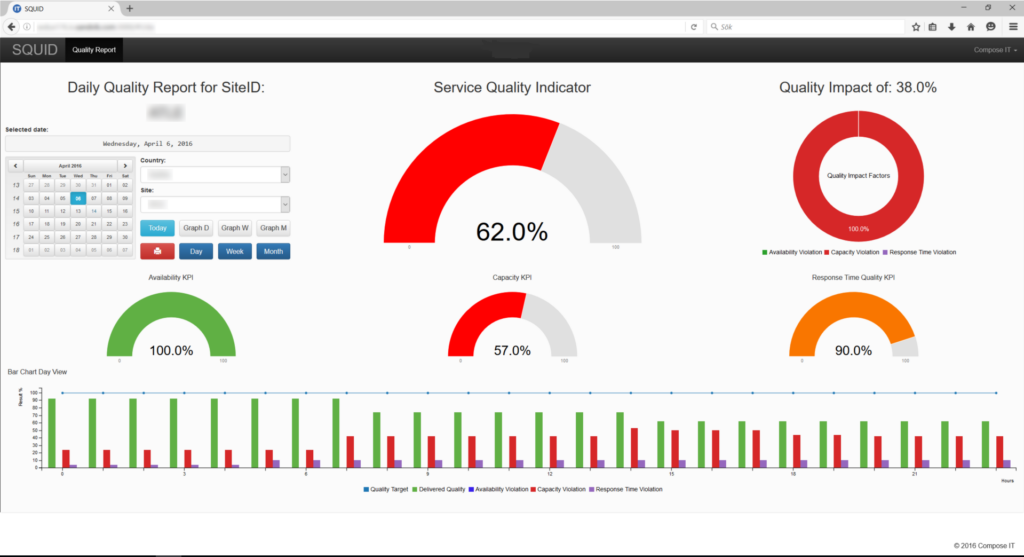This screenshot has height=557, width=1024.
Task: Open the Quality Report nav tab
Action: tap(94, 50)
